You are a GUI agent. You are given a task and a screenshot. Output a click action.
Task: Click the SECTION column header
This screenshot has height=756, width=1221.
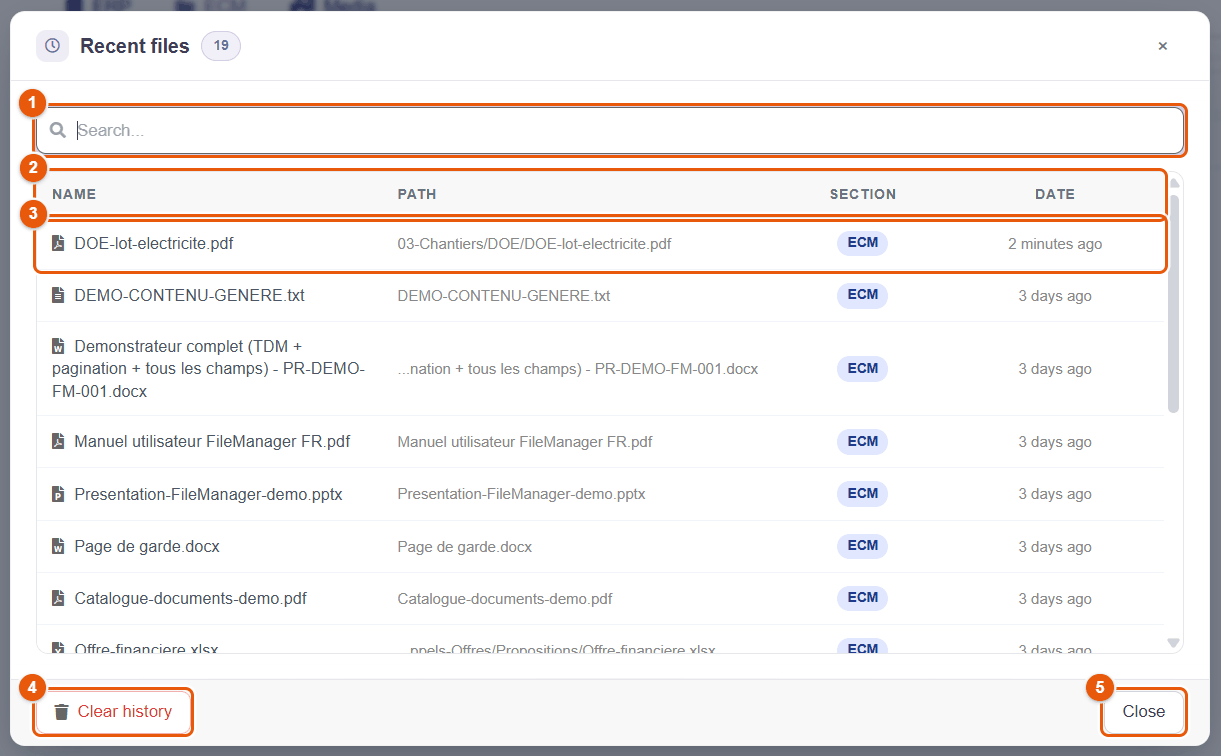863,194
